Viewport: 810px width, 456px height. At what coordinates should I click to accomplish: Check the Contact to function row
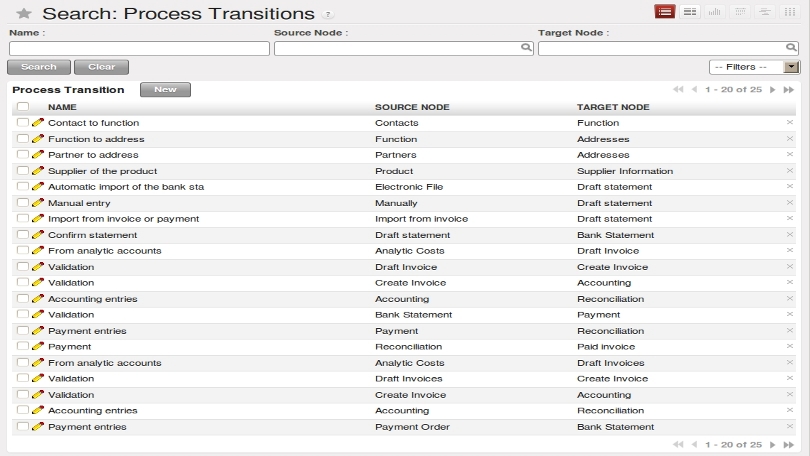[x=23, y=122]
